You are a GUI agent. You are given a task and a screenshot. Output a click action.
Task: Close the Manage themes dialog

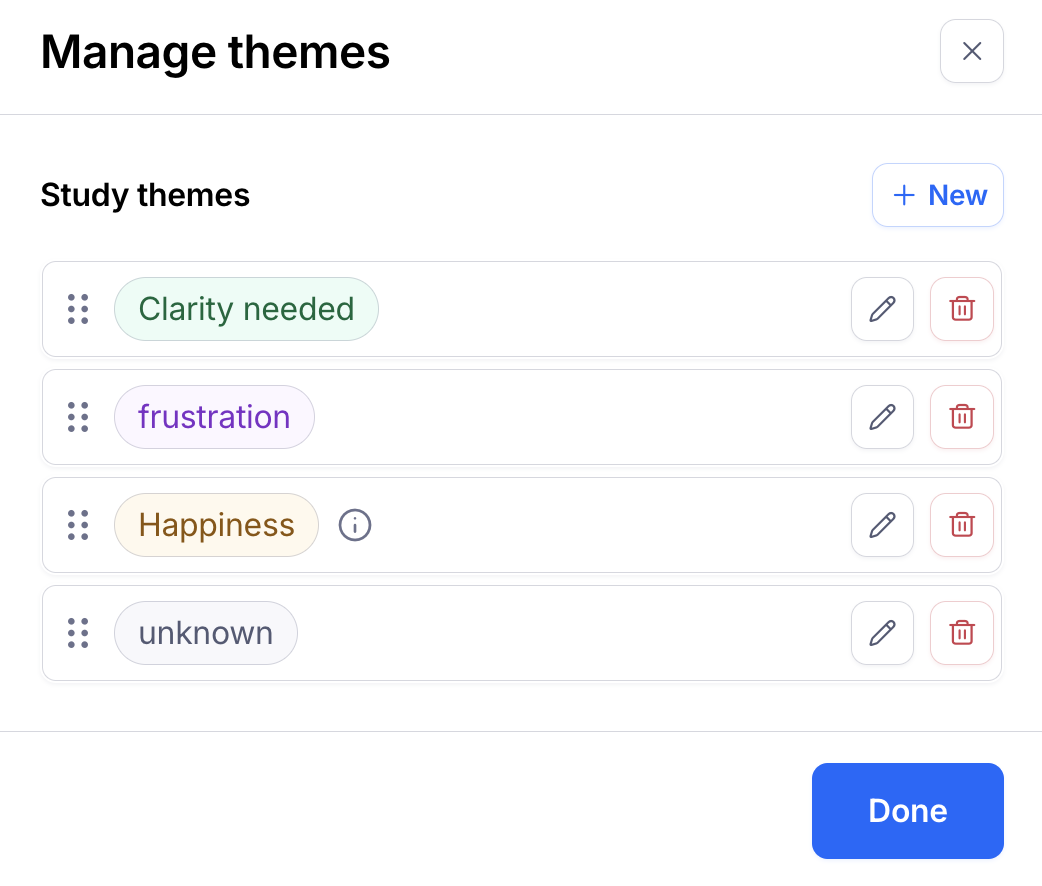pos(972,51)
